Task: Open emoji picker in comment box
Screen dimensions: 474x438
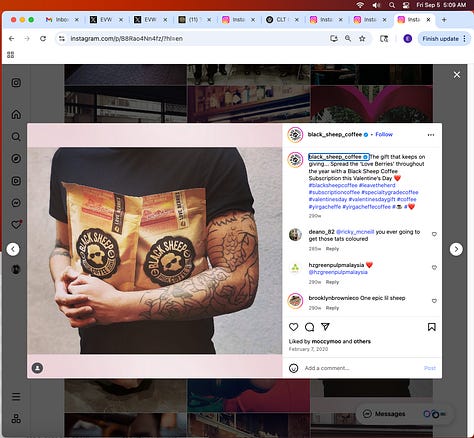Action: point(293,368)
